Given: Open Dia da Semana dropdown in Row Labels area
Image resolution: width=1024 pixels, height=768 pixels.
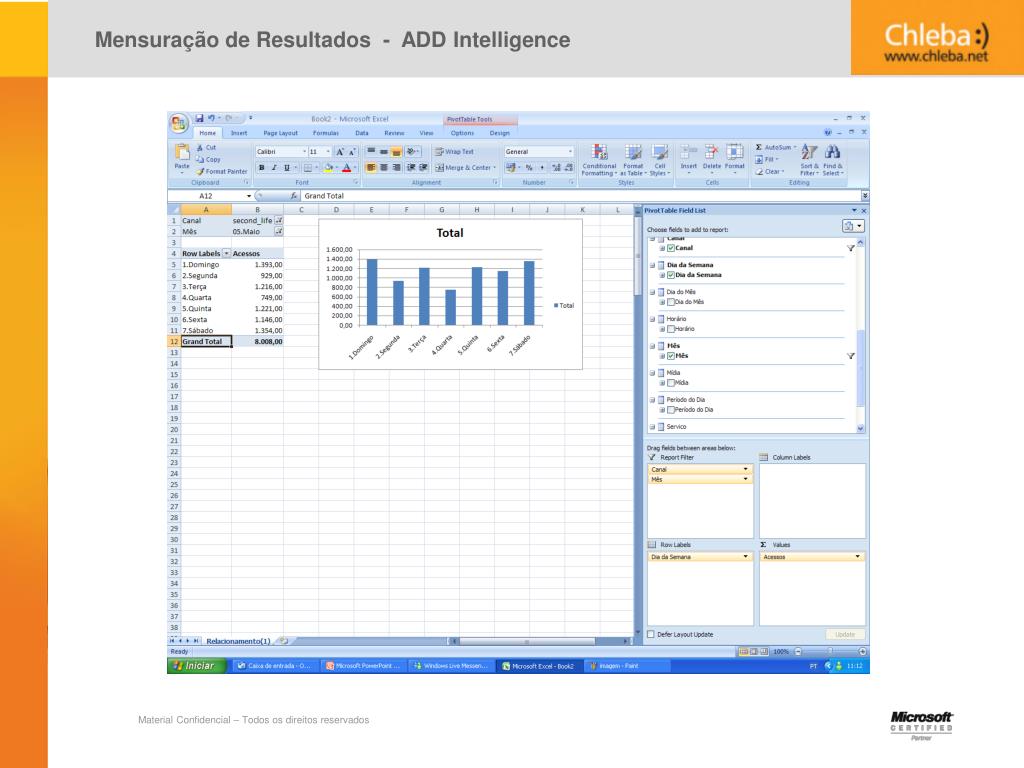Looking at the screenshot, I should click(745, 557).
